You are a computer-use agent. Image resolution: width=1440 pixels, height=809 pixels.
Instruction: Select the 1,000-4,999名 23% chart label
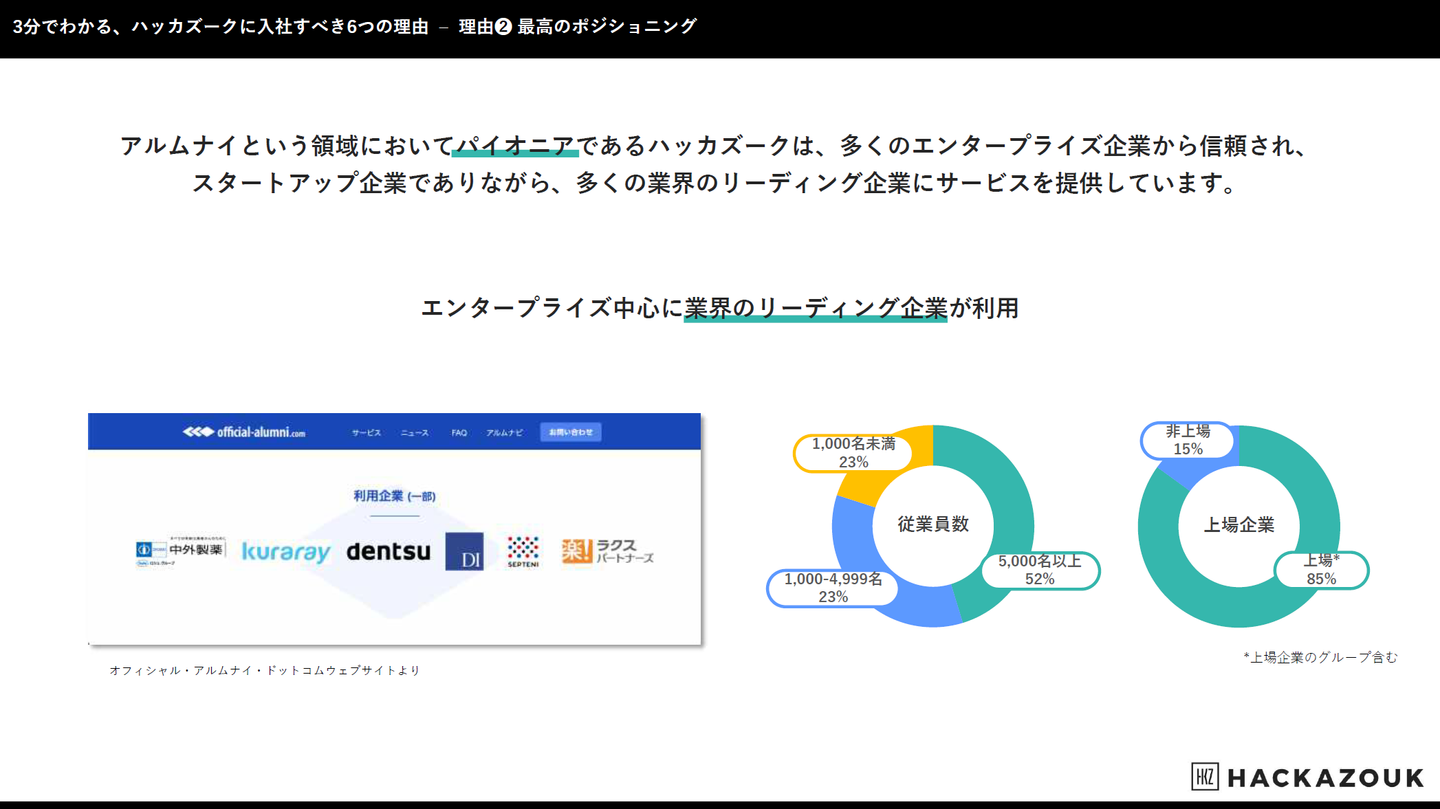click(x=833, y=588)
